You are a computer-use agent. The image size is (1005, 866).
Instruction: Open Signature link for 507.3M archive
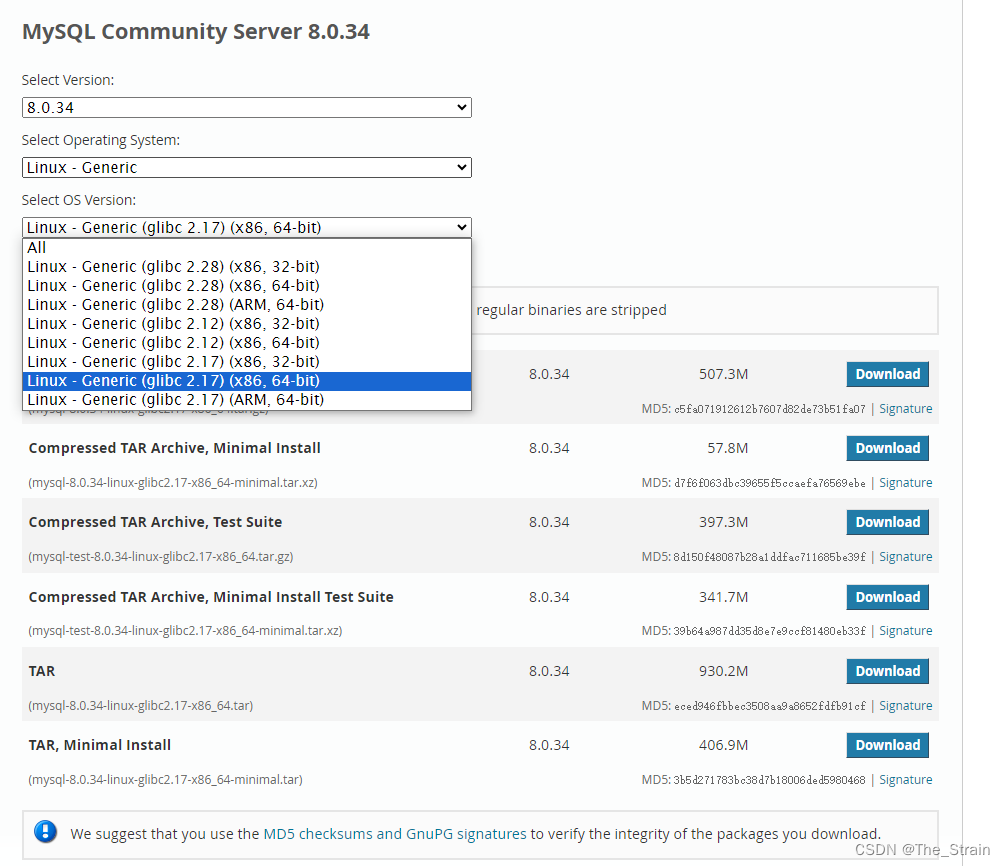(906, 409)
